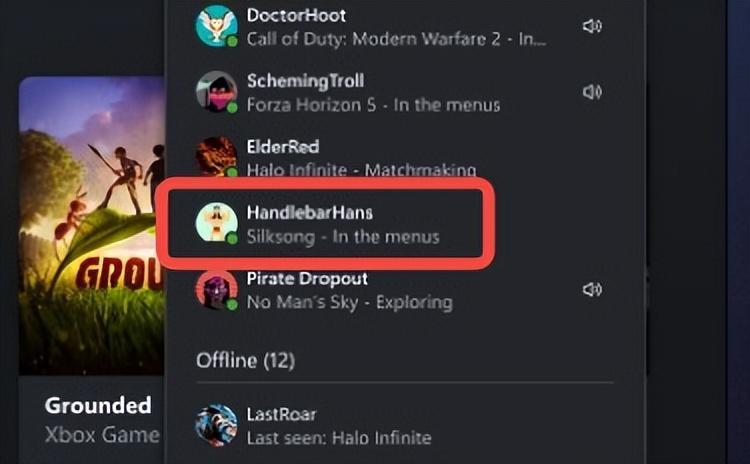Select DoctorHoot's Call of Duty status line

(x=396, y=39)
